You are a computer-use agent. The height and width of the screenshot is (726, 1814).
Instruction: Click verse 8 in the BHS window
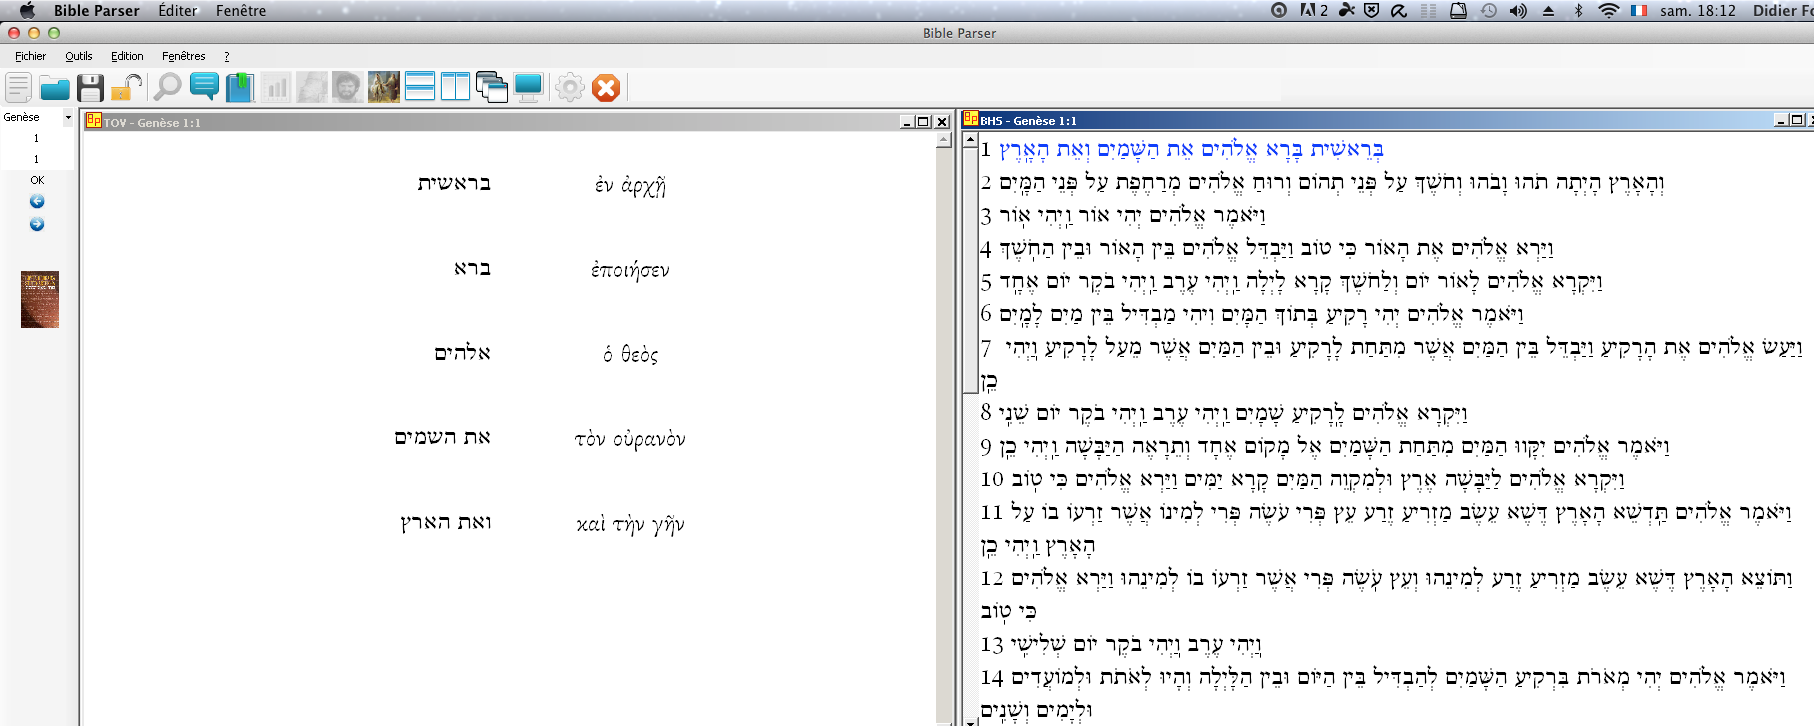coord(1224,413)
